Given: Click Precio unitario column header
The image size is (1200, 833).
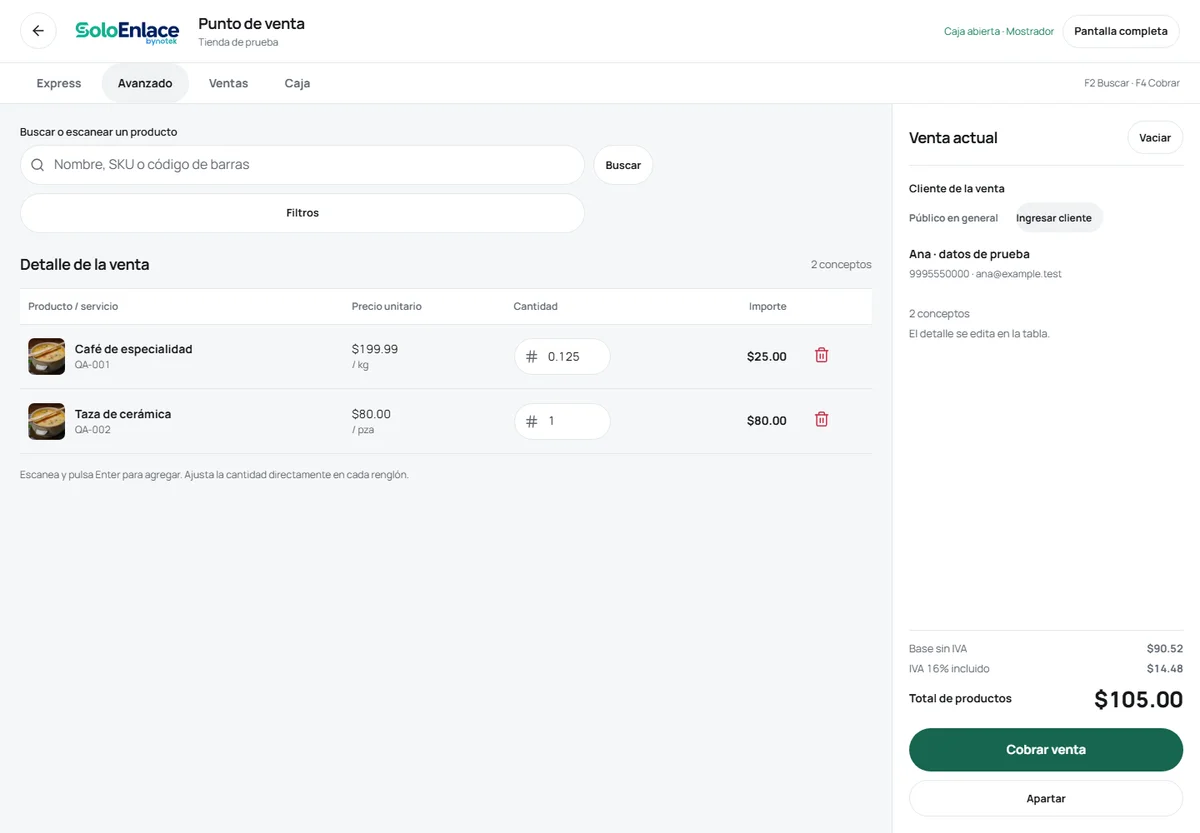Looking at the screenshot, I should click(x=387, y=307).
